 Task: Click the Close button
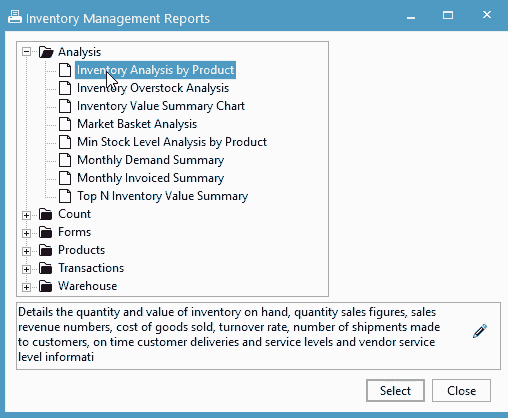point(461,390)
